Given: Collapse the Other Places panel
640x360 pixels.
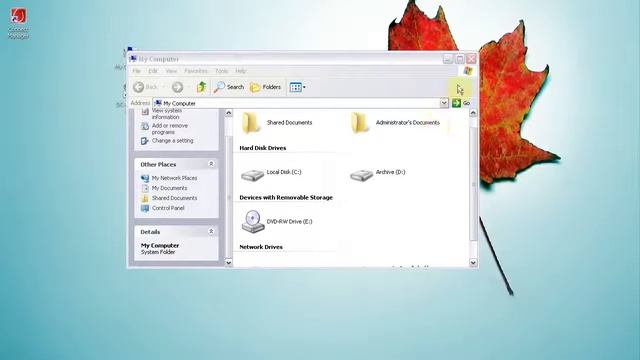Looking at the screenshot, I should click(211, 164).
